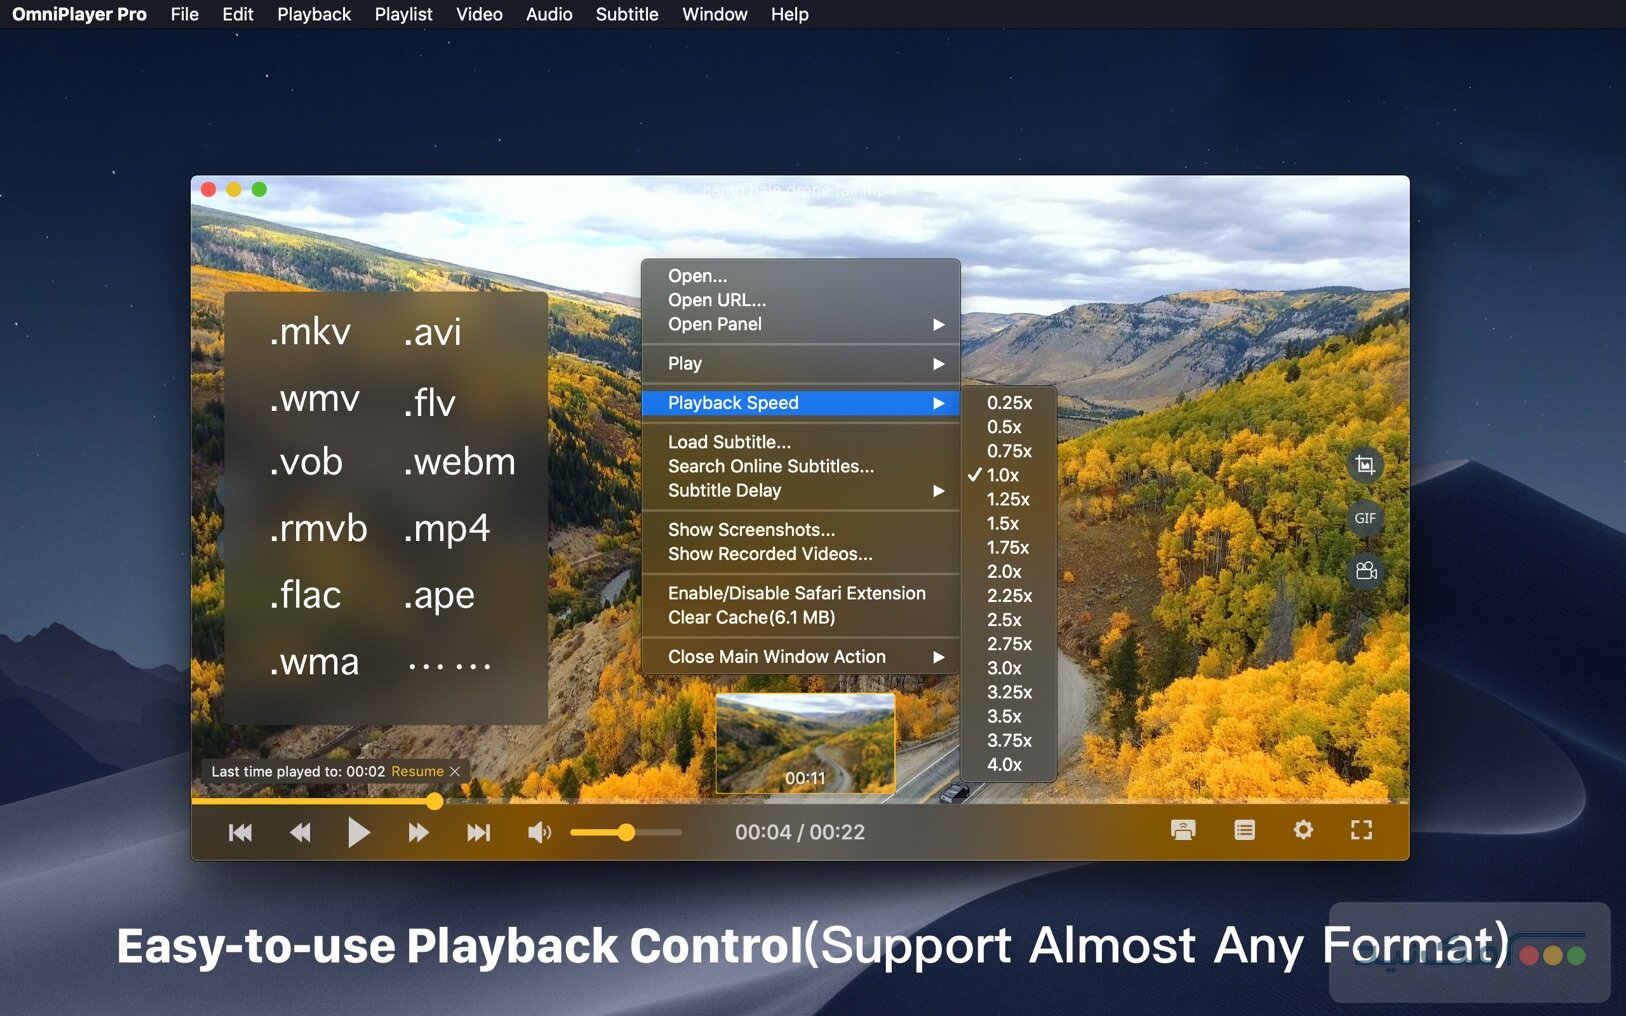Click Resume to continue last playback

click(416, 771)
